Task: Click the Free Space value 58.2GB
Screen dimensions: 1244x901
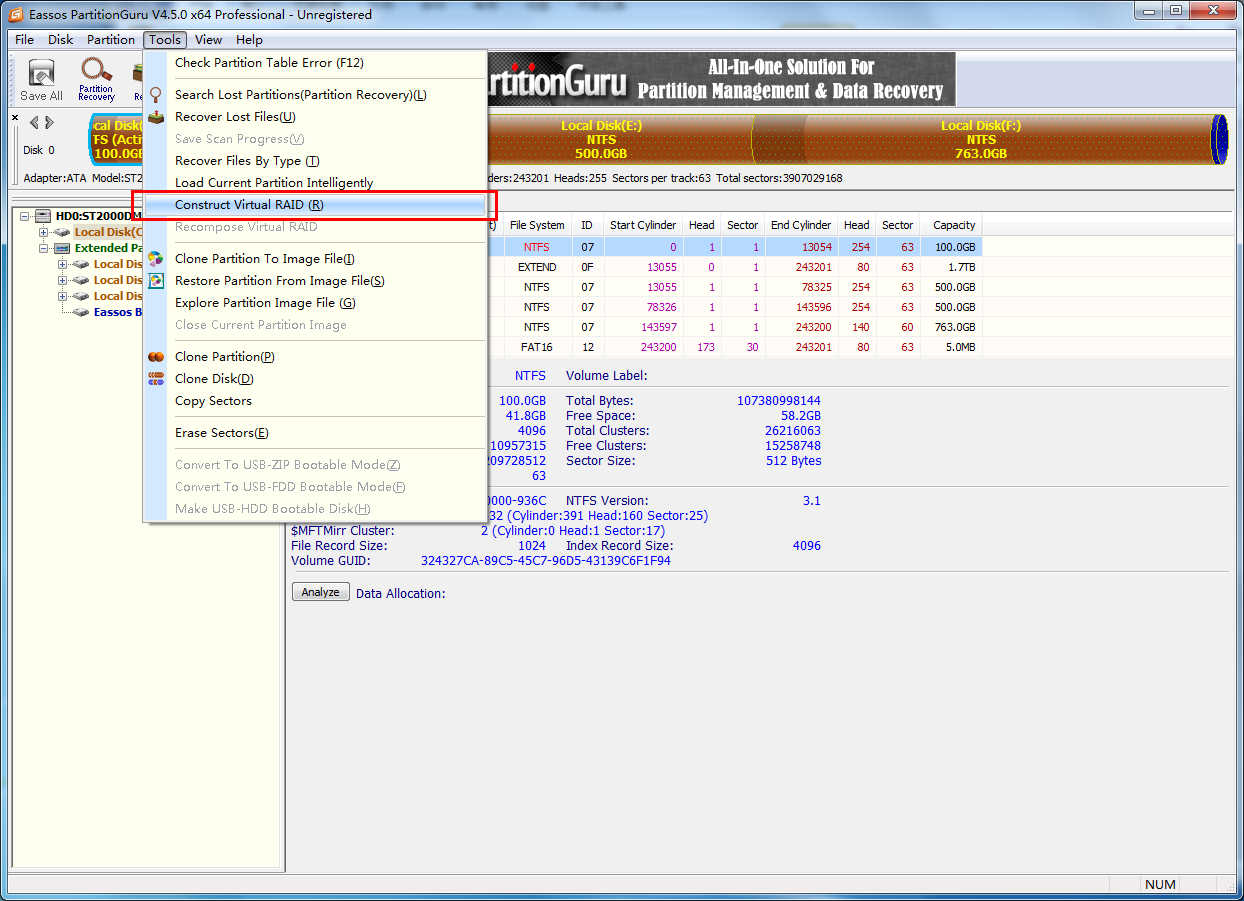Action: pos(801,416)
